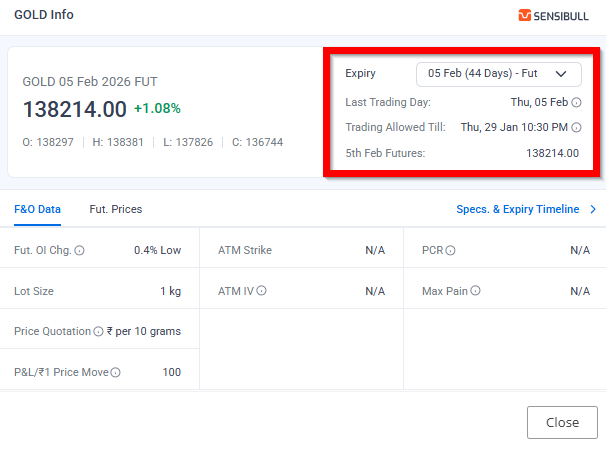Show info for Max Pain
Screen dimensions: 606x451
coord(475,291)
